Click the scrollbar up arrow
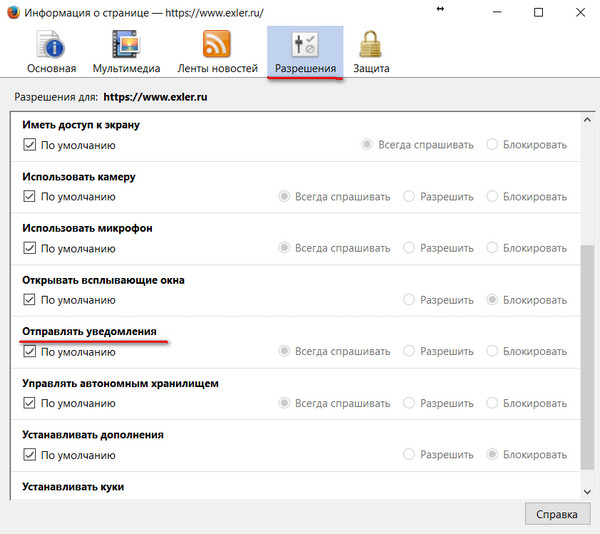Screen dimensions: 600x534 588,120
